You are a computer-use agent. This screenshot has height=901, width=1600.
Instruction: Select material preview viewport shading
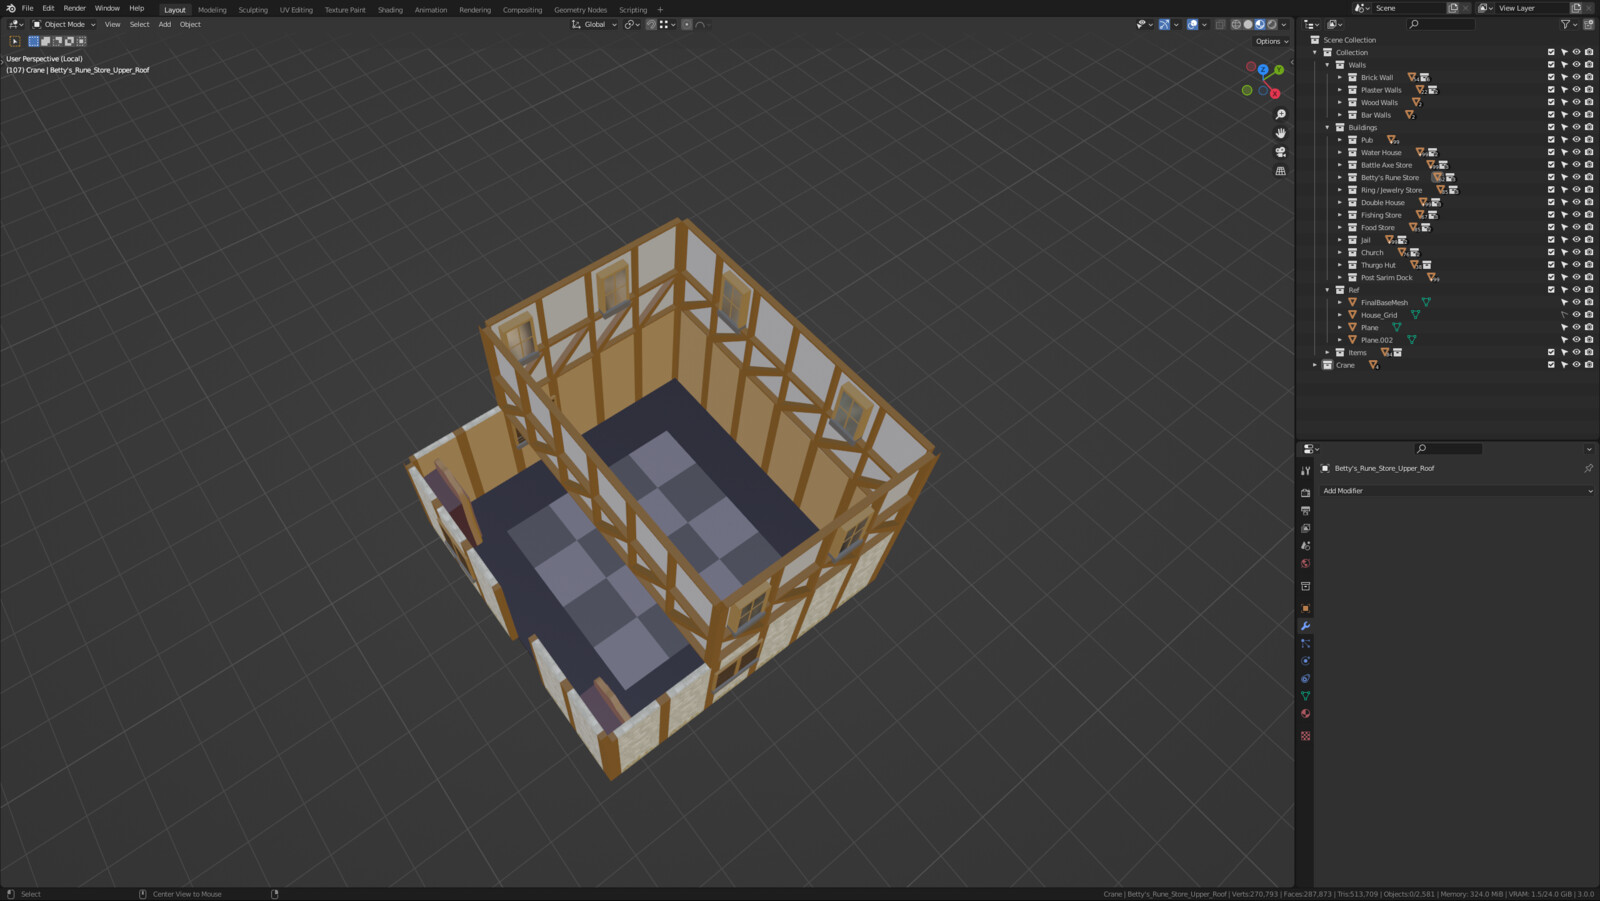tap(1260, 24)
